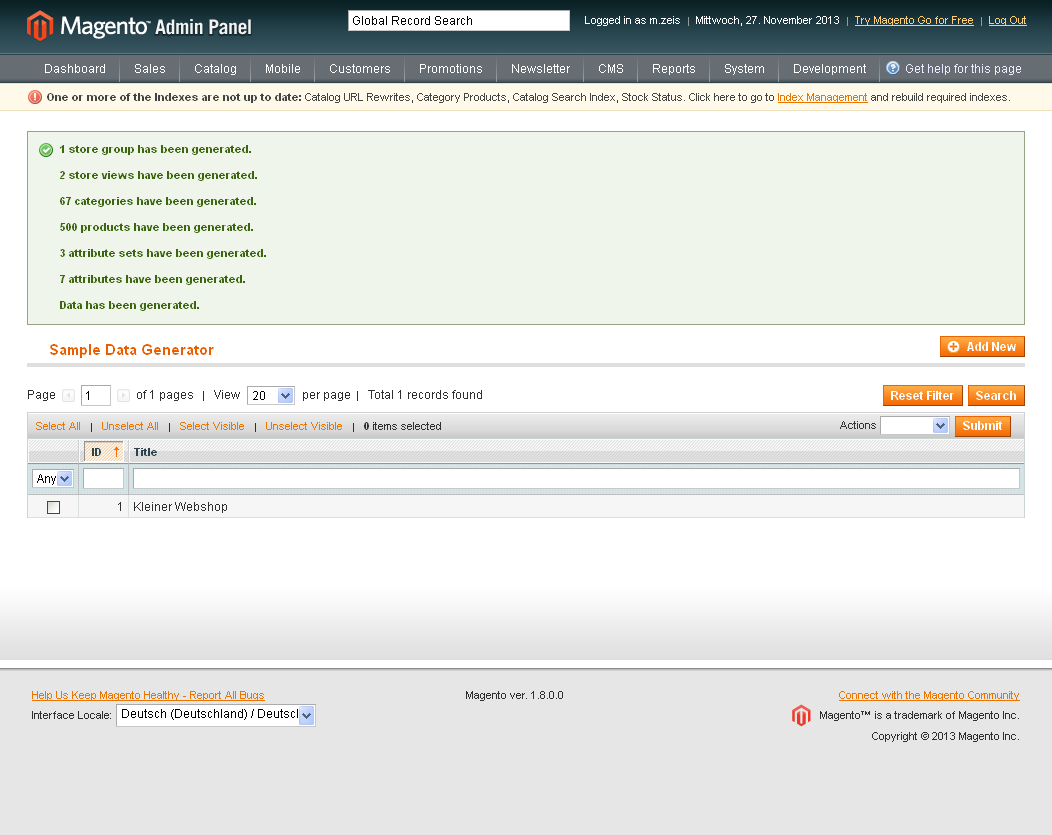Click the Search button
Viewport: 1052px width, 835px height.
point(996,396)
